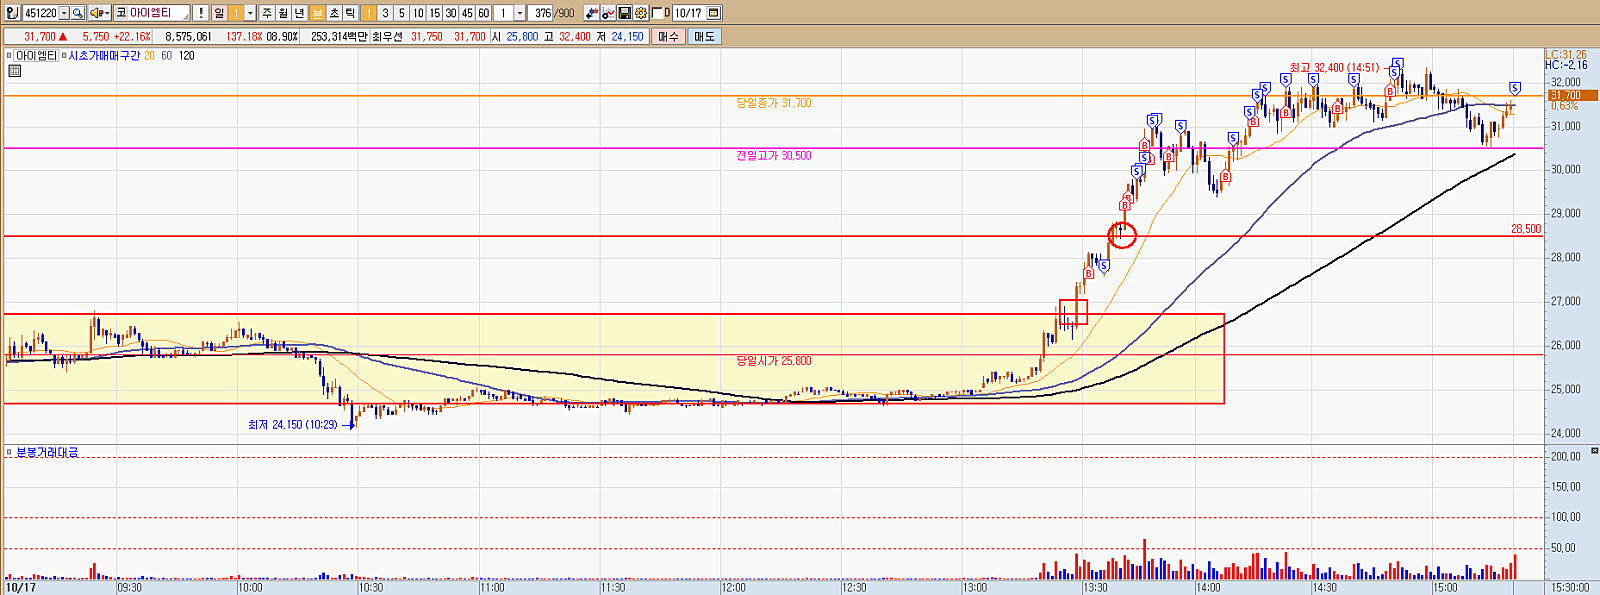Click the D label beside the checkbox

click(x=667, y=13)
